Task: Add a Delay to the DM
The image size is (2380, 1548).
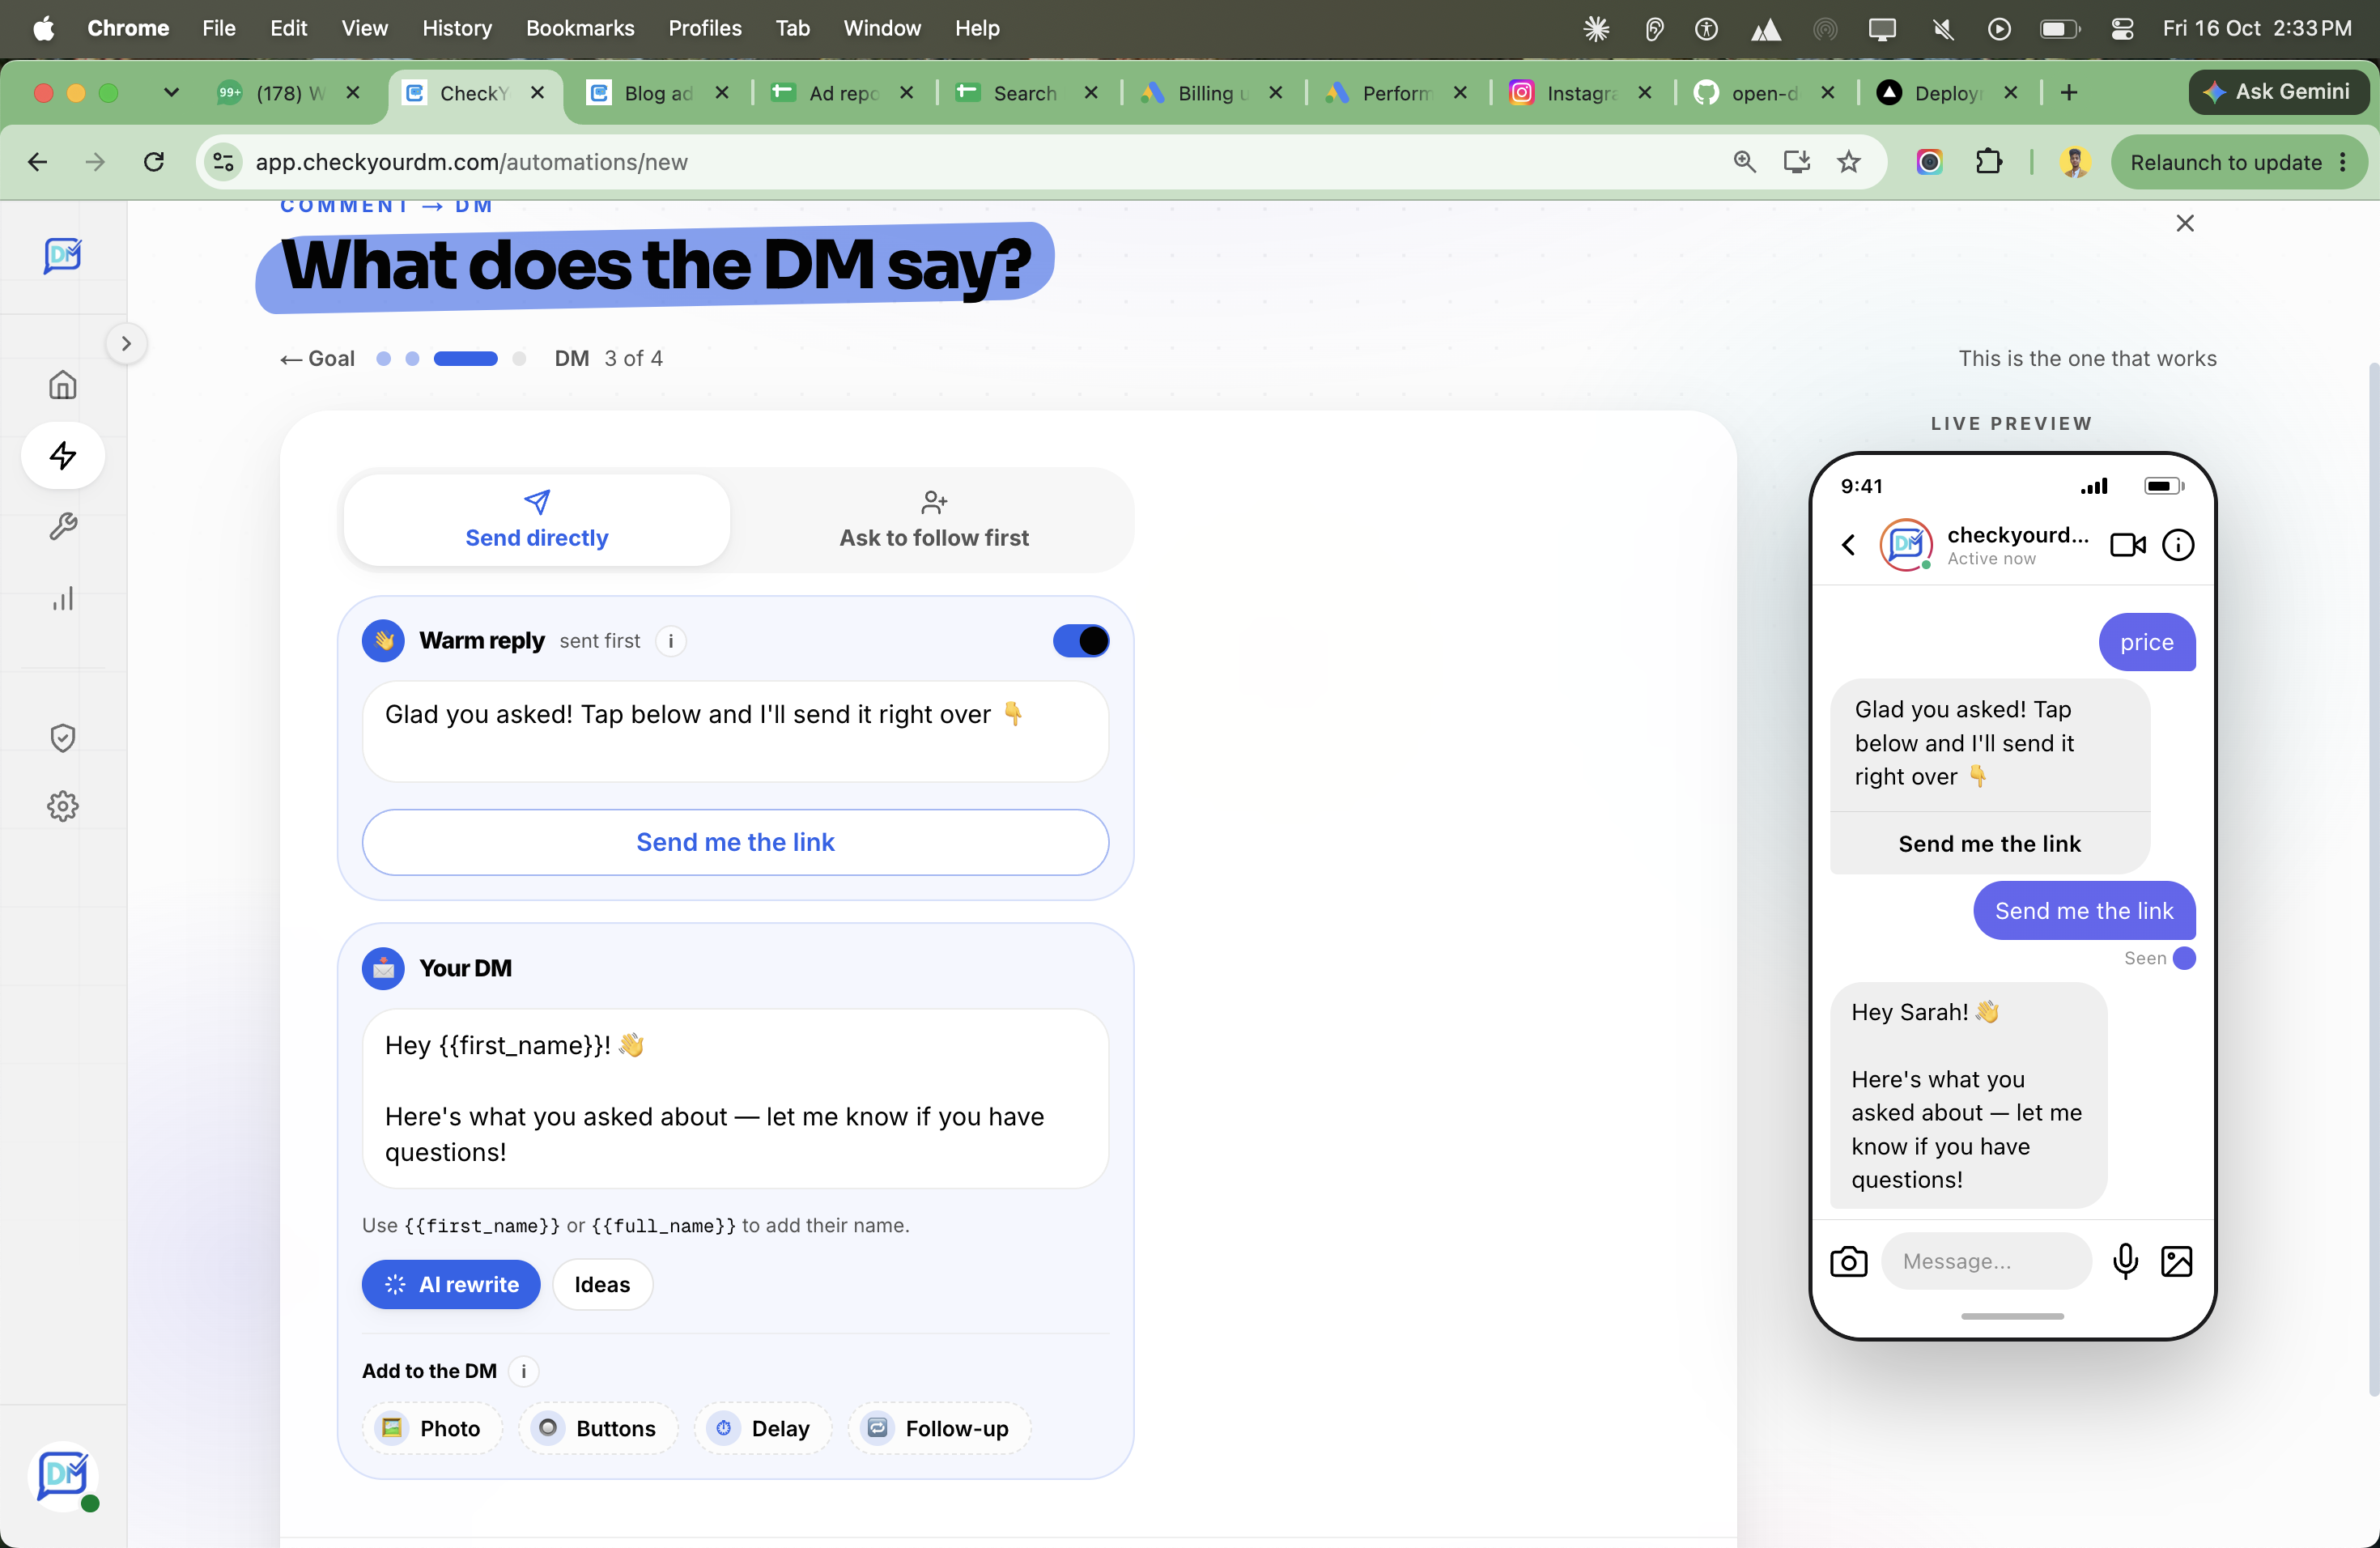Action: [x=763, y=1428]
